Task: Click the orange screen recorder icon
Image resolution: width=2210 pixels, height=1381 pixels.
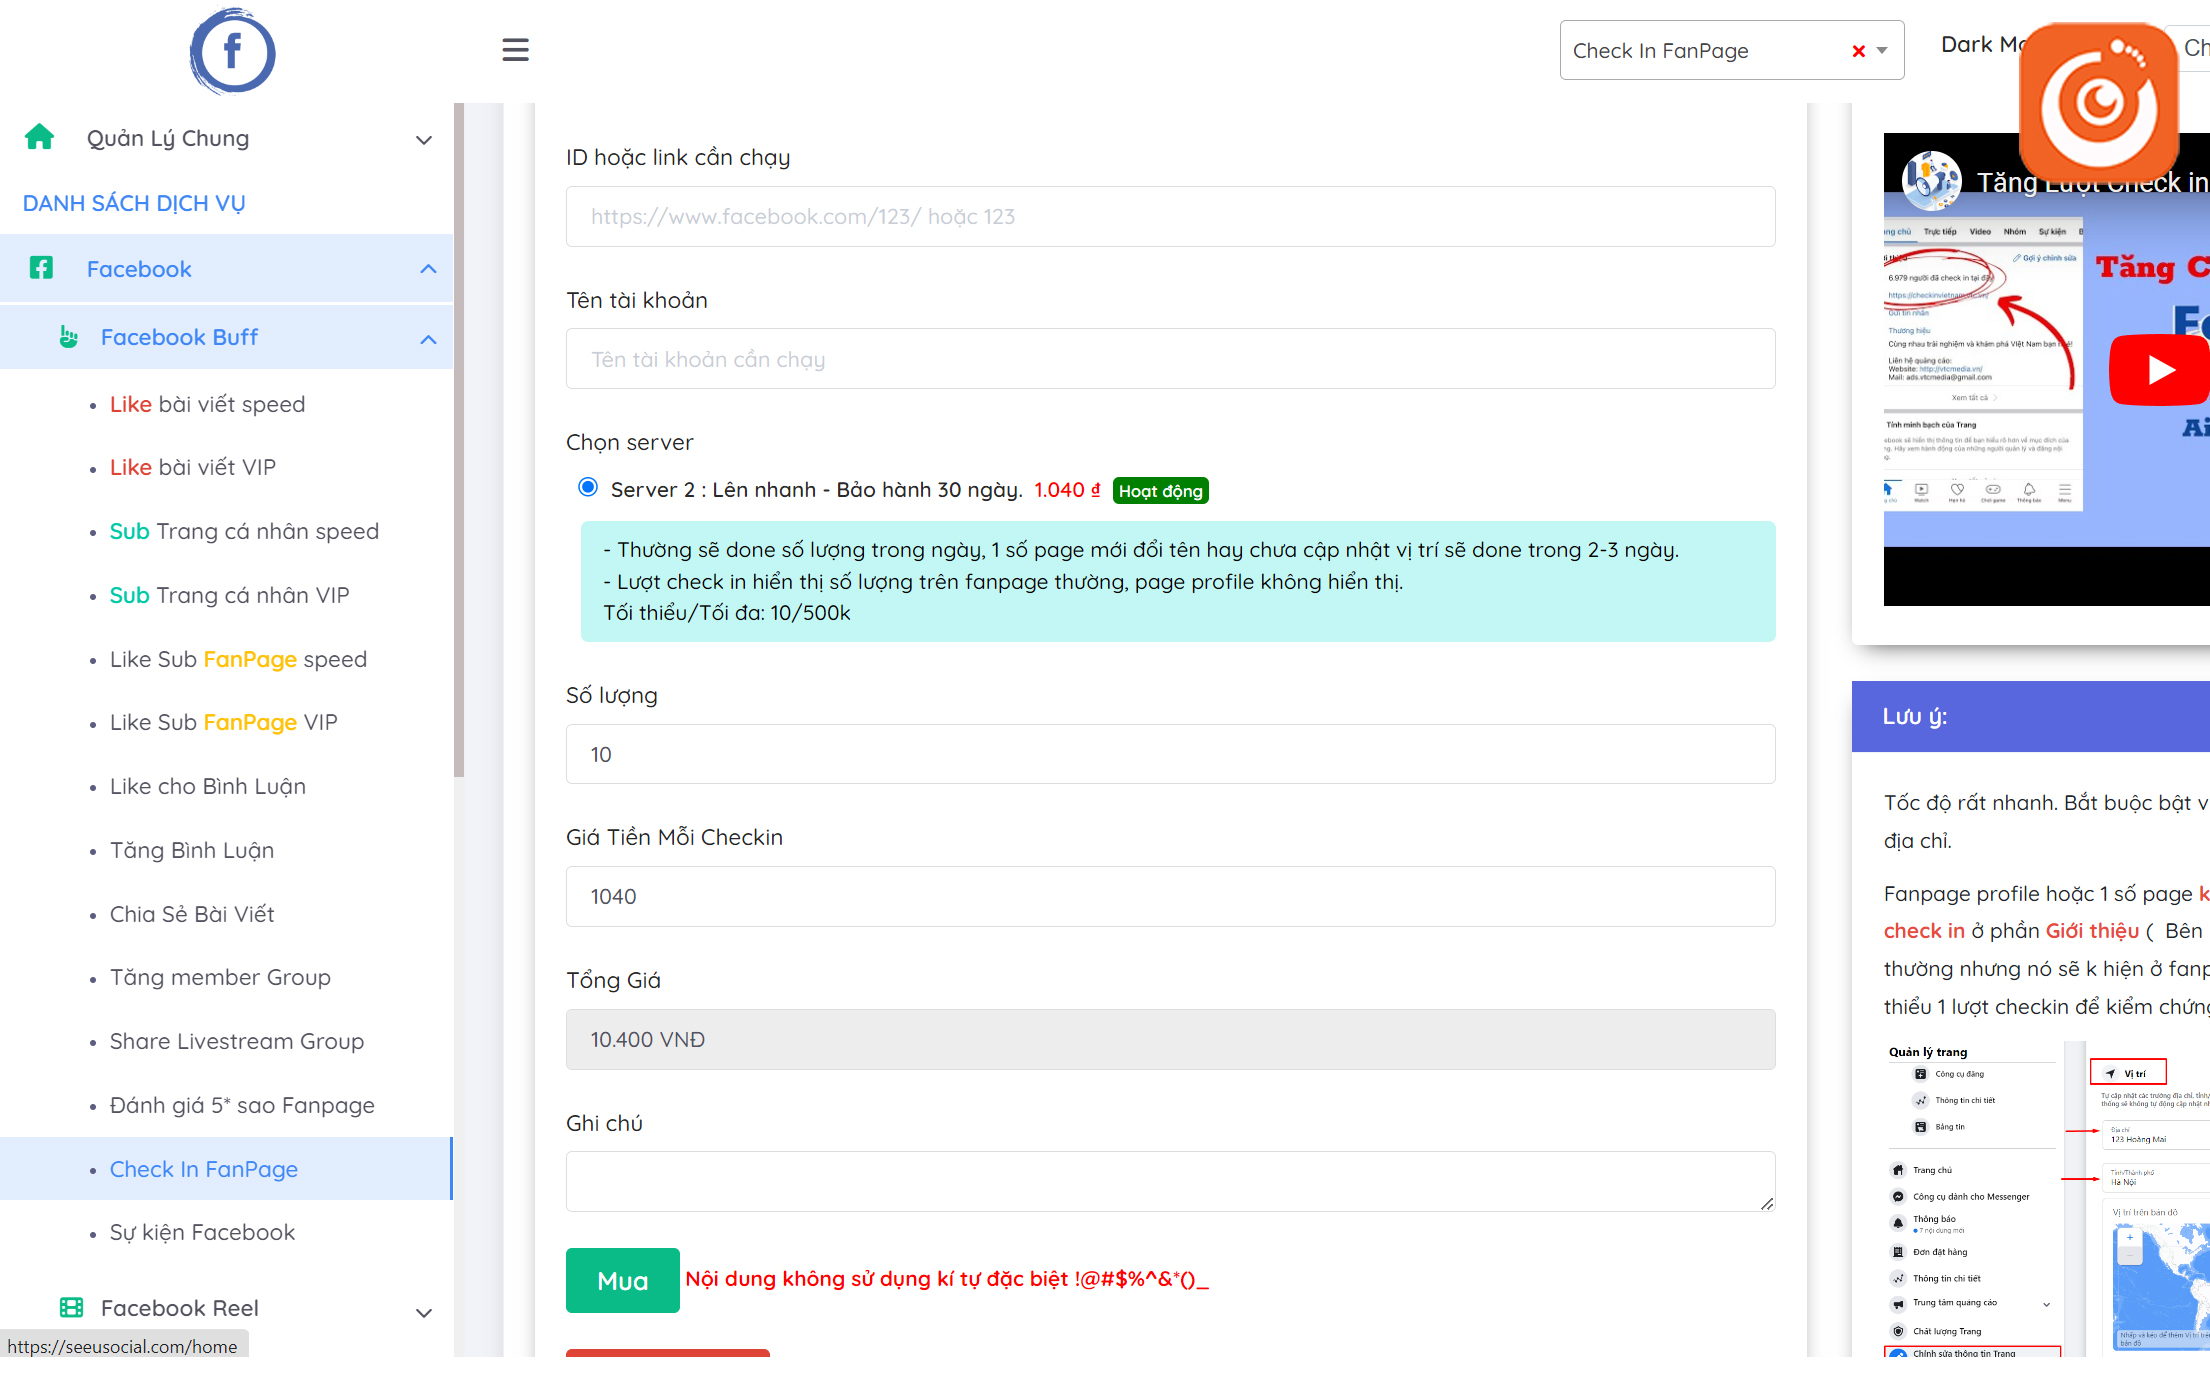Action: tap(2098, 101)
